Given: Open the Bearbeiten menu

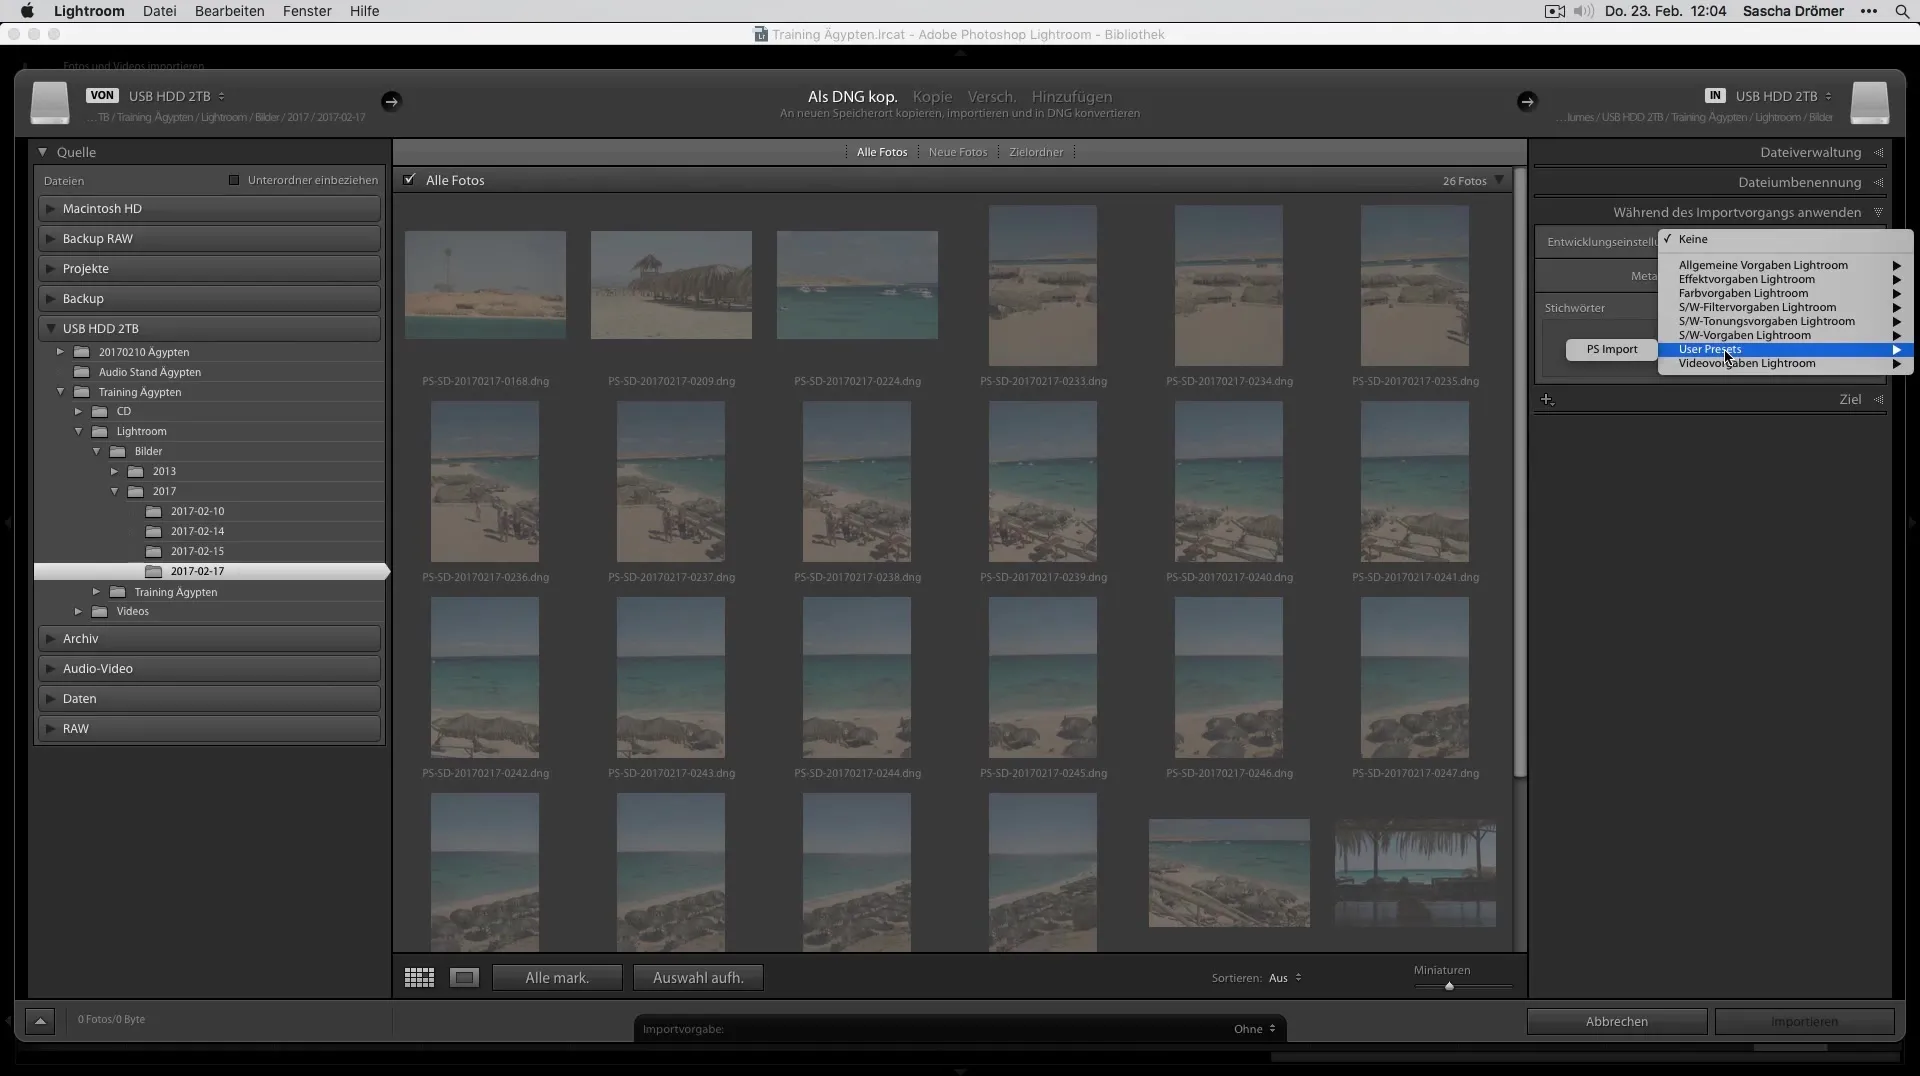Looking at the screenshot, I should (230, 11).
